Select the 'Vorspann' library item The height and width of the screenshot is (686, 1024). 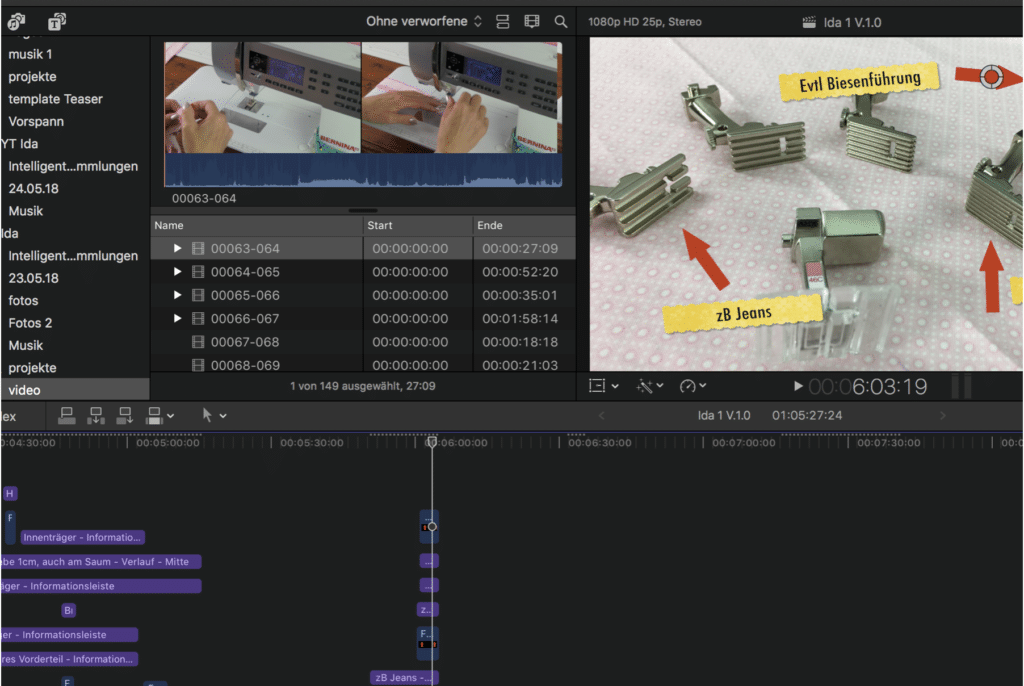coord(39,121)
